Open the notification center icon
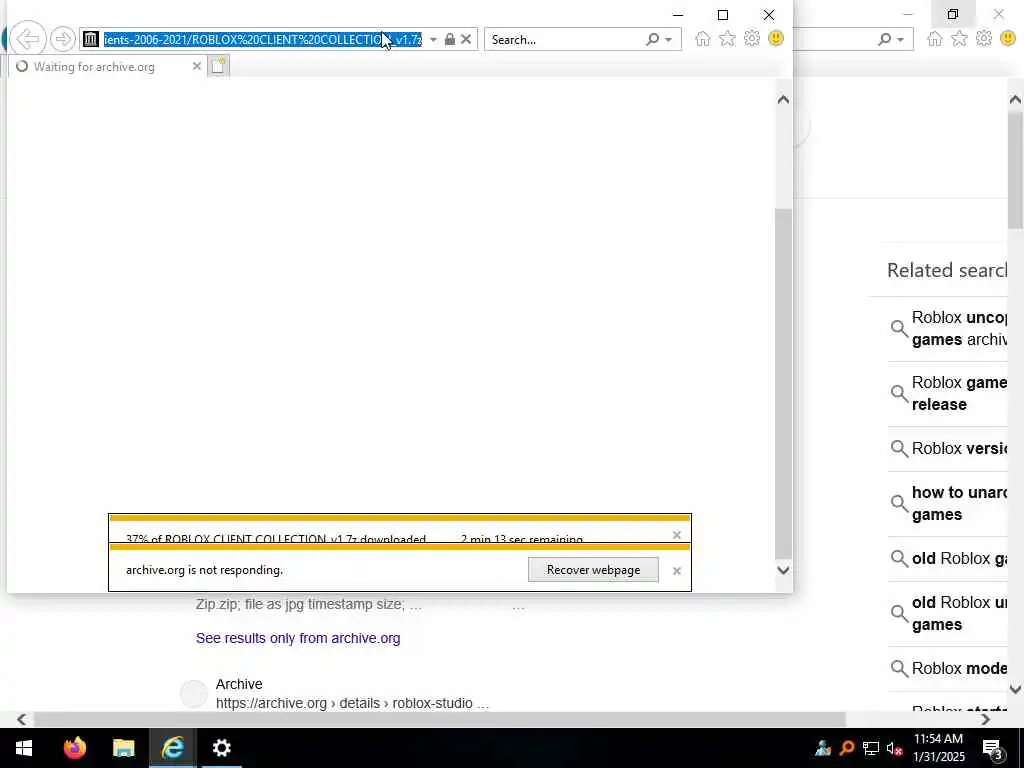The width and height of the screenshot is (1024, 768). (x=992, y=748)
